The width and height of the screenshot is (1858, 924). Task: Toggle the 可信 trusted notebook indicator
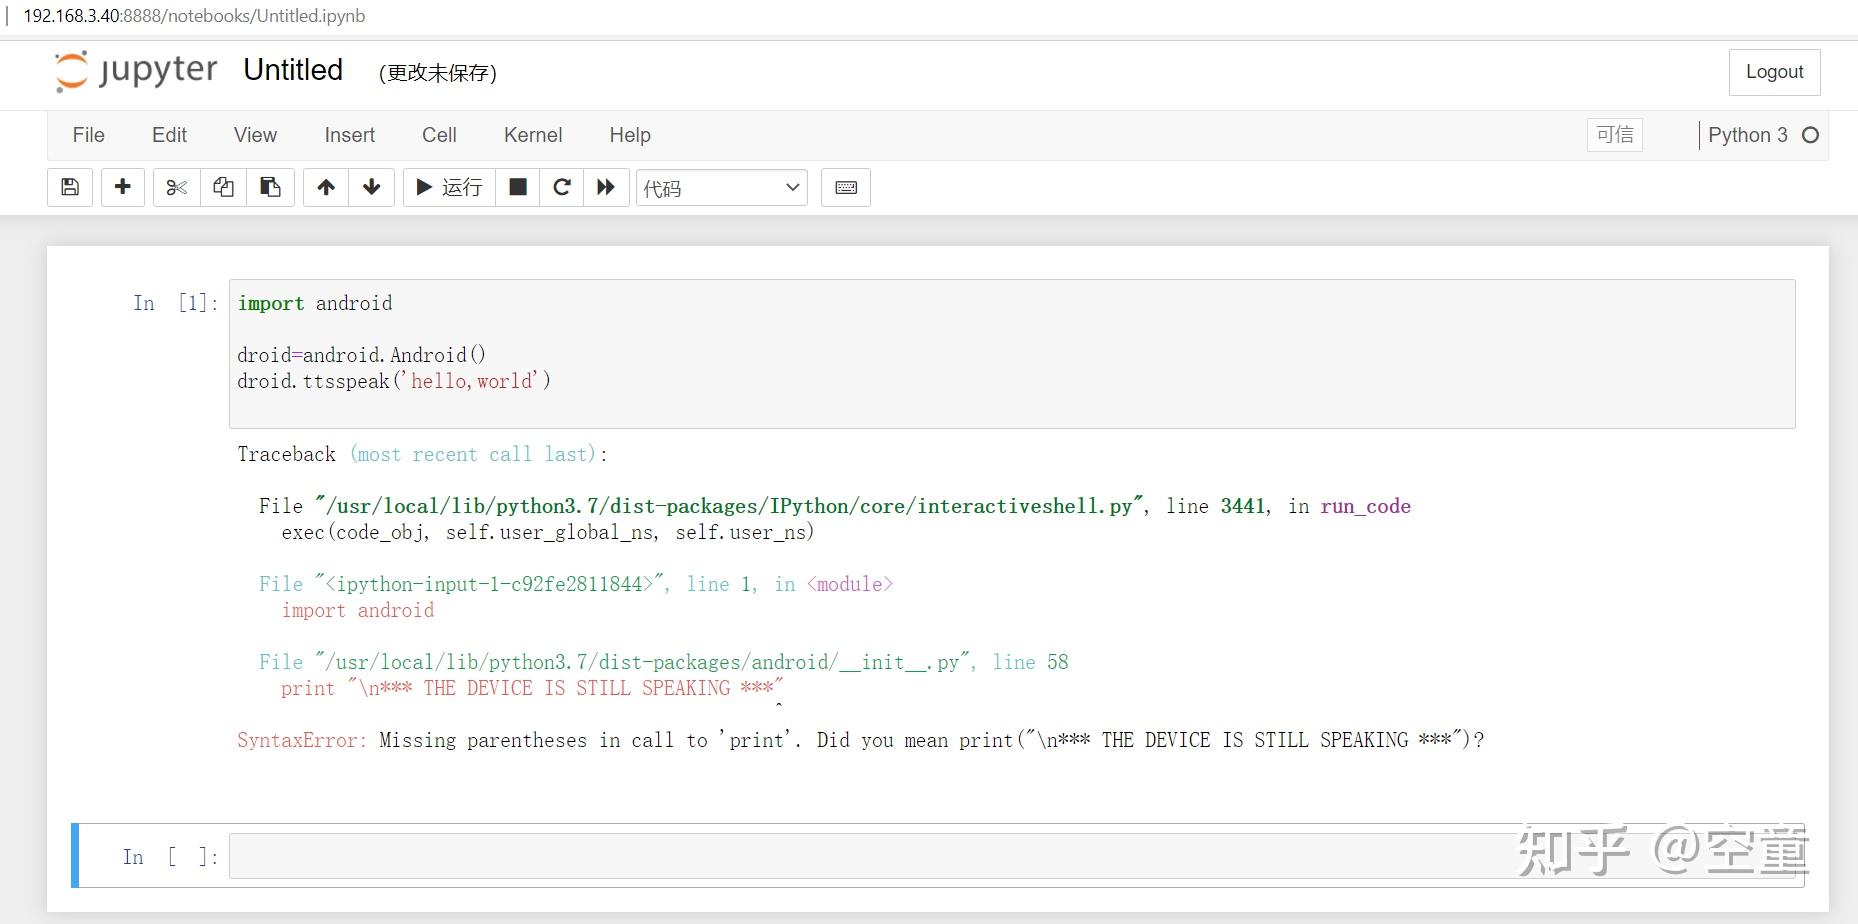(x=1614, y=135)
